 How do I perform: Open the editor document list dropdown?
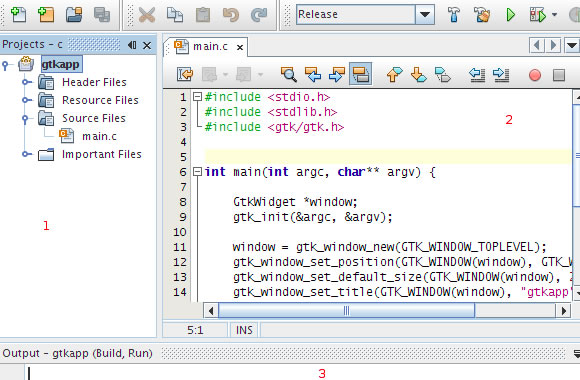[572, 46]
